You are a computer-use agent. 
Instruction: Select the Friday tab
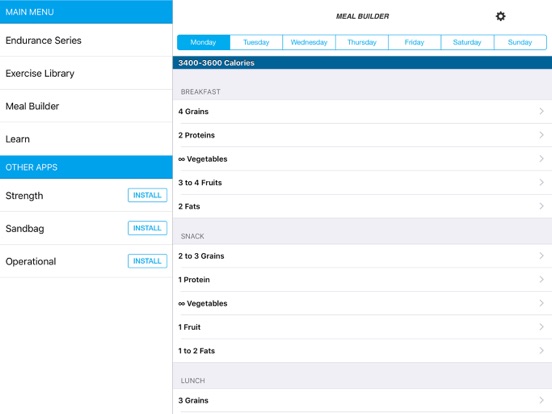(x=415, y=42)
